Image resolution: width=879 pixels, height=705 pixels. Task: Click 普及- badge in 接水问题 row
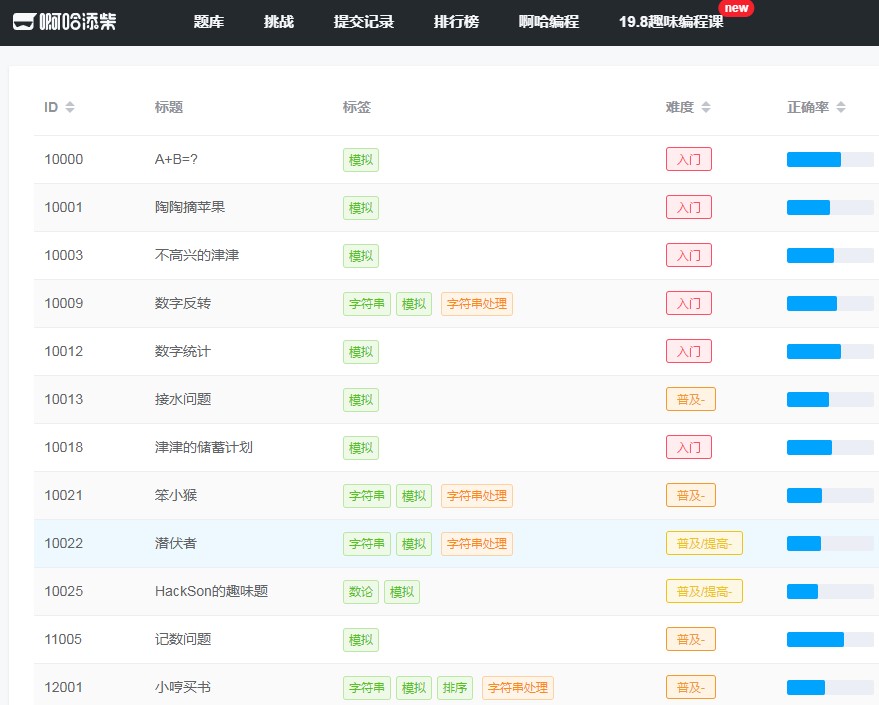coord(691,400)
